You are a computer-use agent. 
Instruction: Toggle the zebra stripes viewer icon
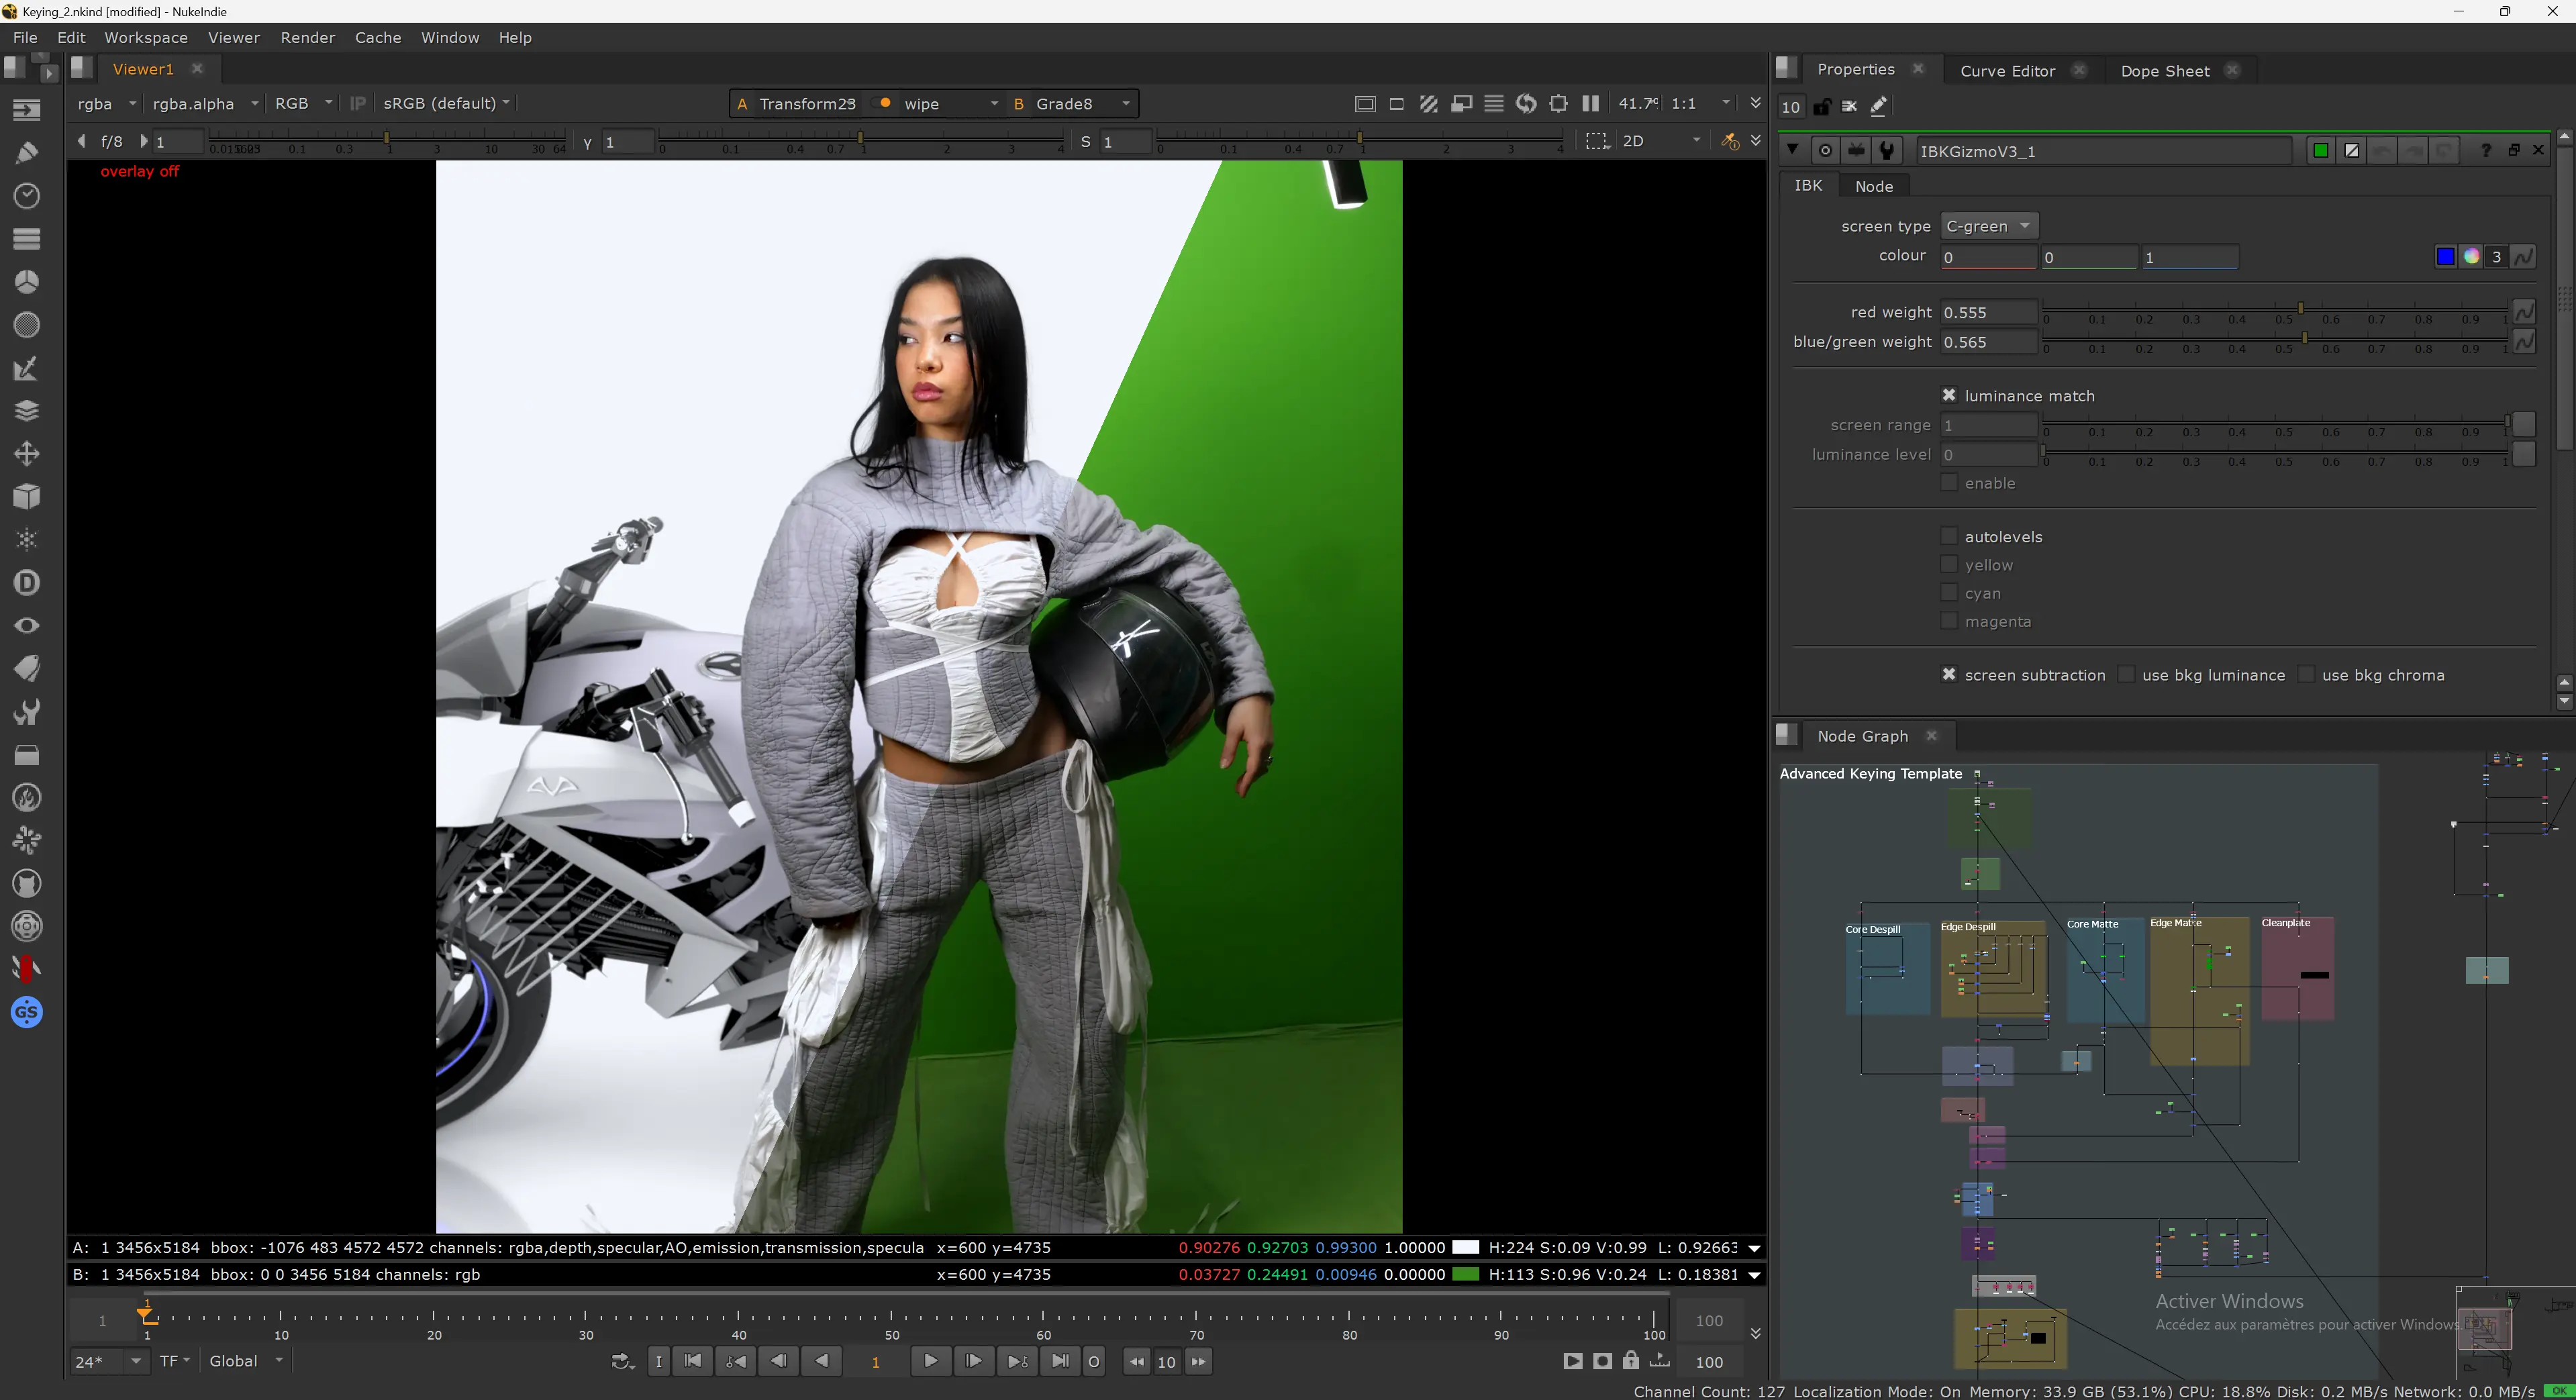pos(1429,104)
